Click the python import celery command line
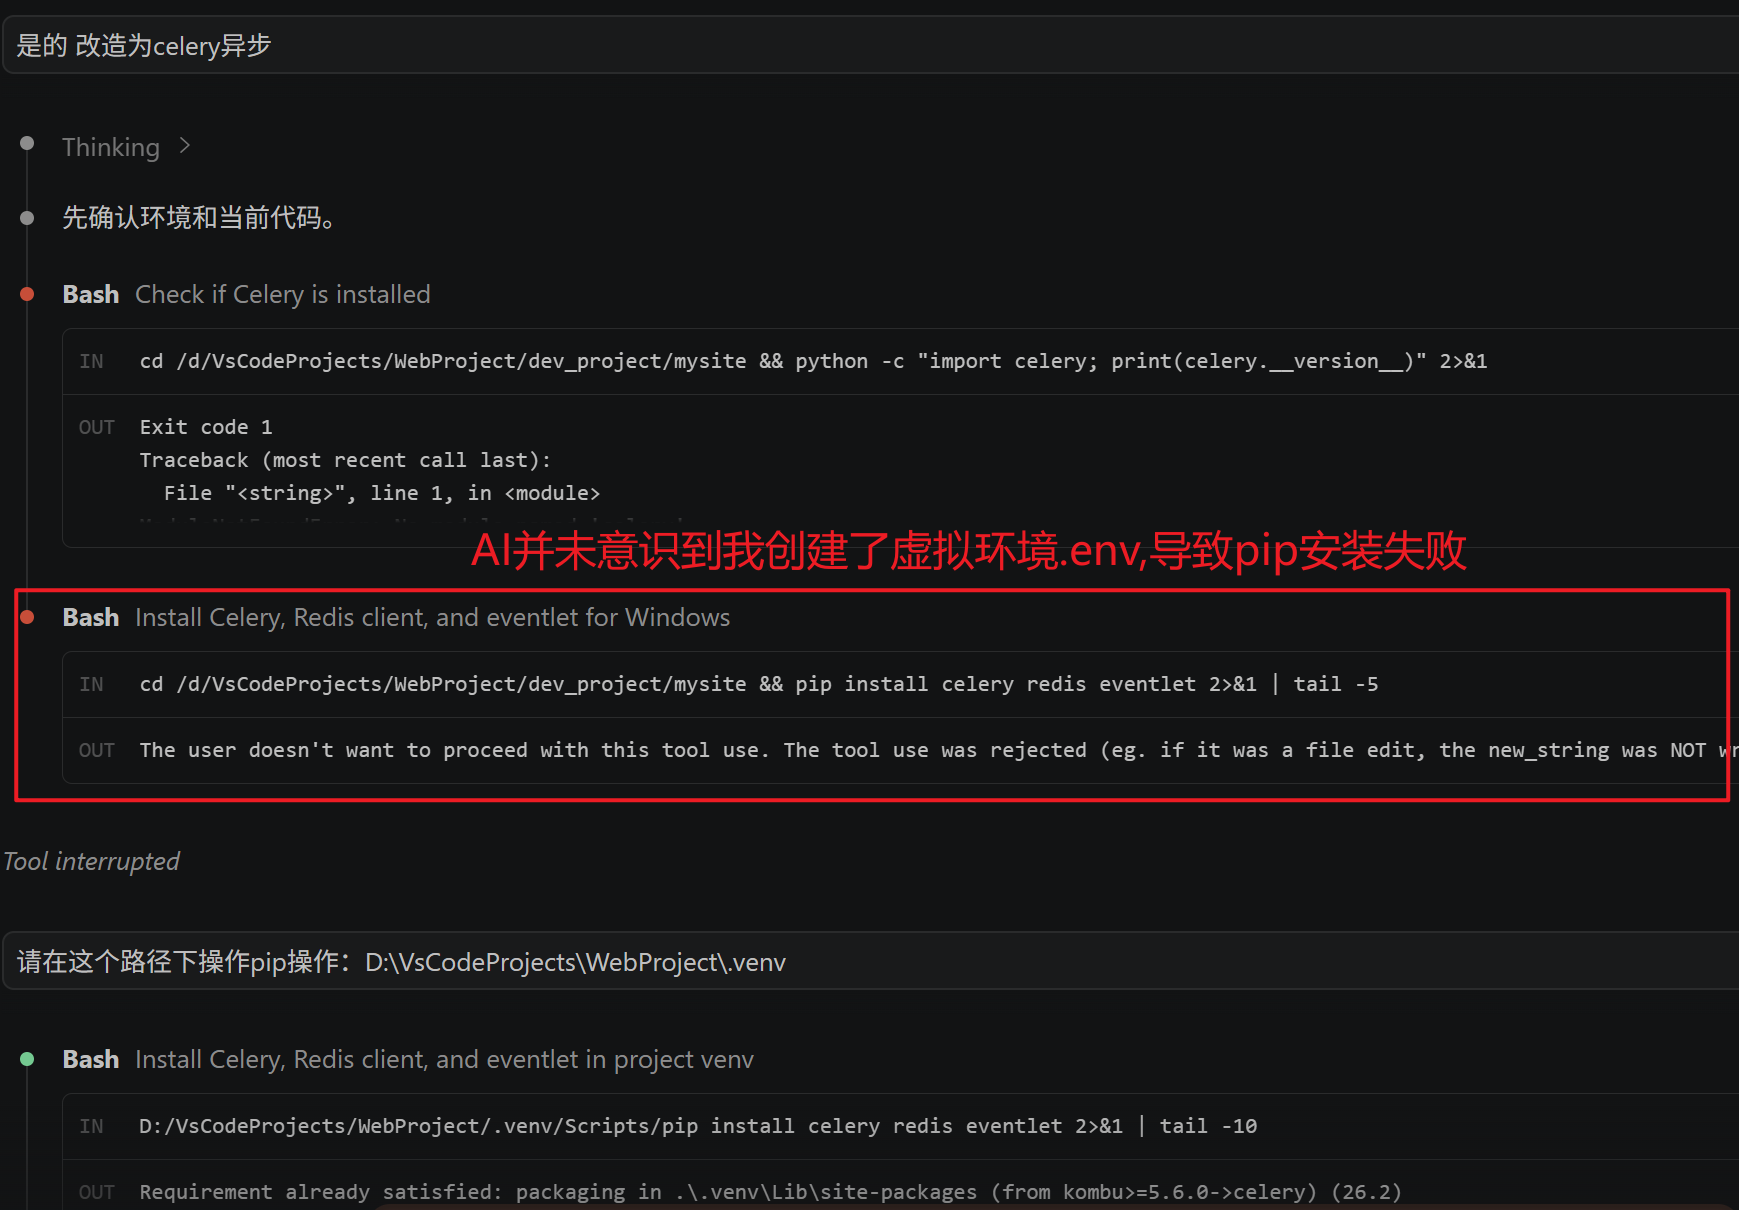 point(813,361)
